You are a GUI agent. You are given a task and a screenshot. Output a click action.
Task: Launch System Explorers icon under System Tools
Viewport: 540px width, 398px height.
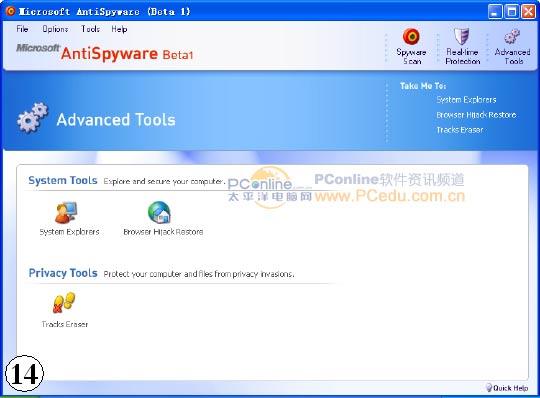click(x=66, y=212)
